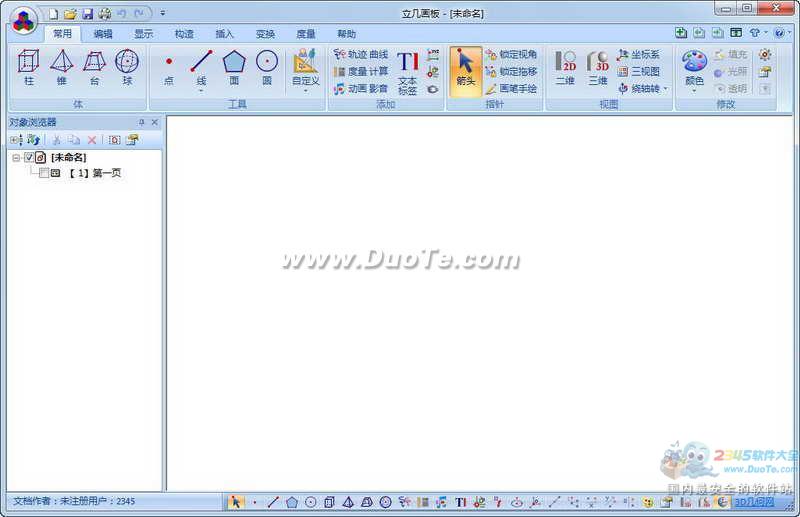Screen dimensions: 800x517
Task: Click 度量 计算 measure calculate button
Action: click(x=361, y=71)
